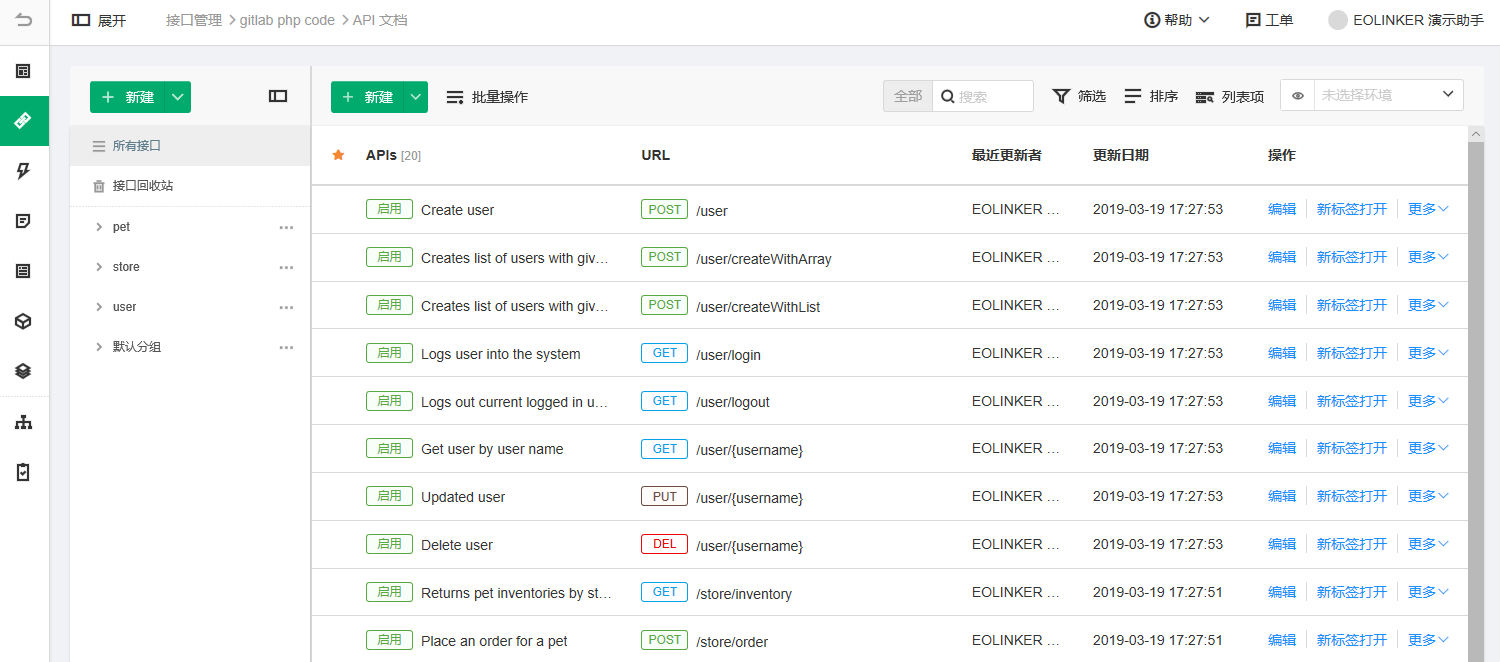Screen dimensions: 1500x662
Task: Click the PUT method tag for /user/{username}
Action: click(665, 497)
